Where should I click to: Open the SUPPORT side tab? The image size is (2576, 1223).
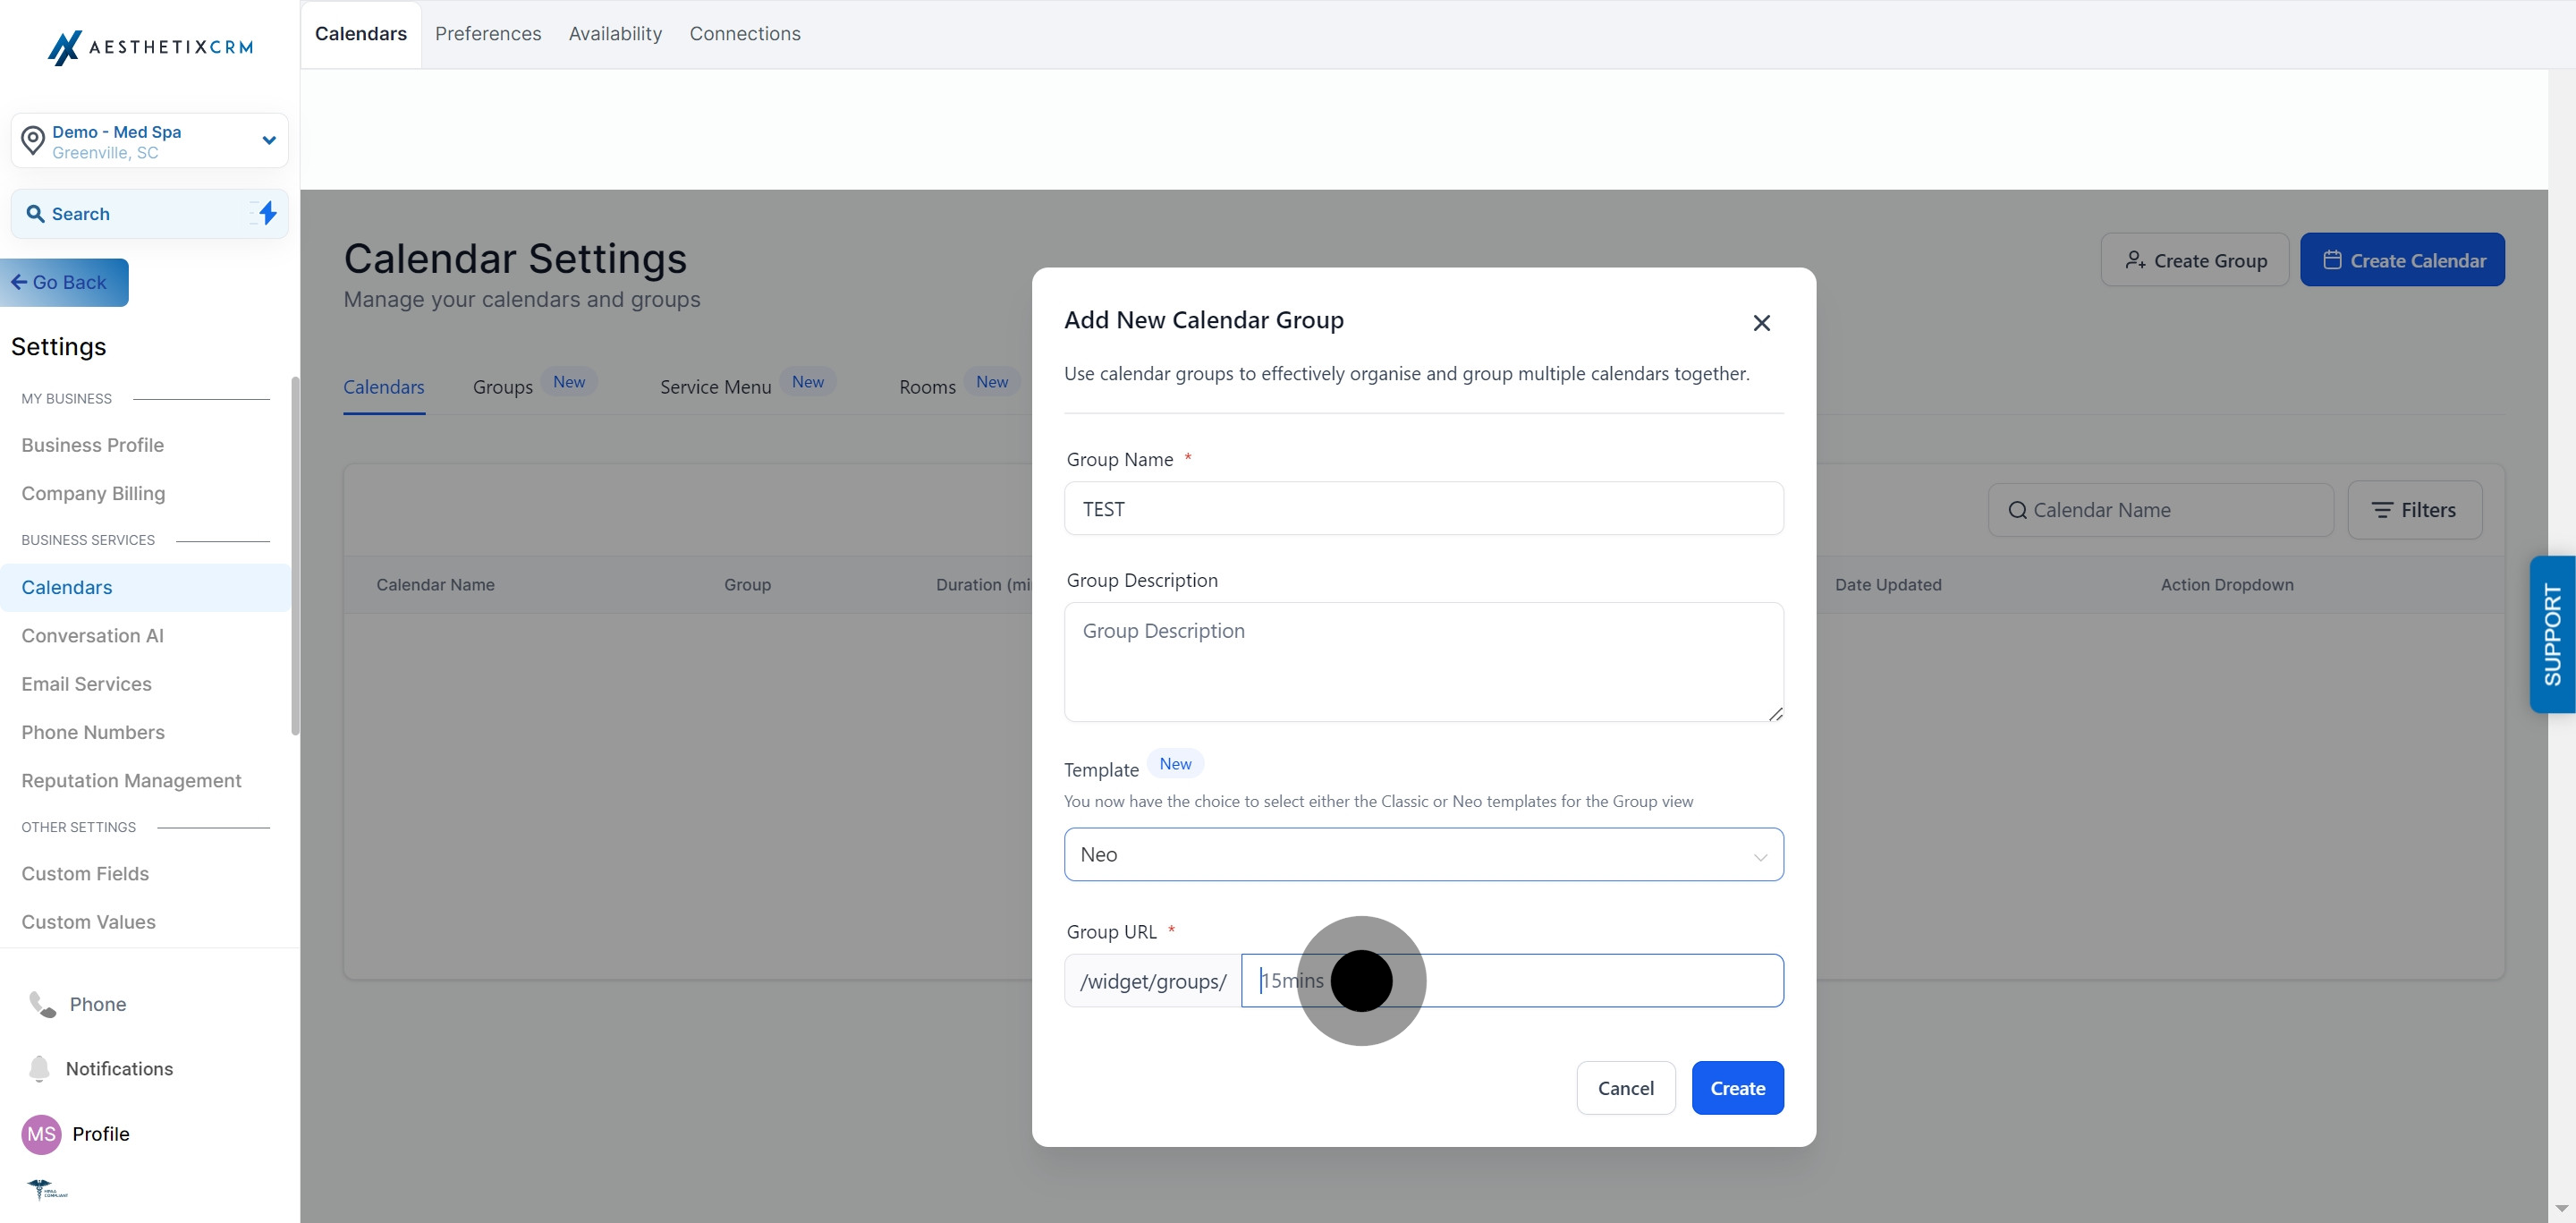tap(2551, 634)
